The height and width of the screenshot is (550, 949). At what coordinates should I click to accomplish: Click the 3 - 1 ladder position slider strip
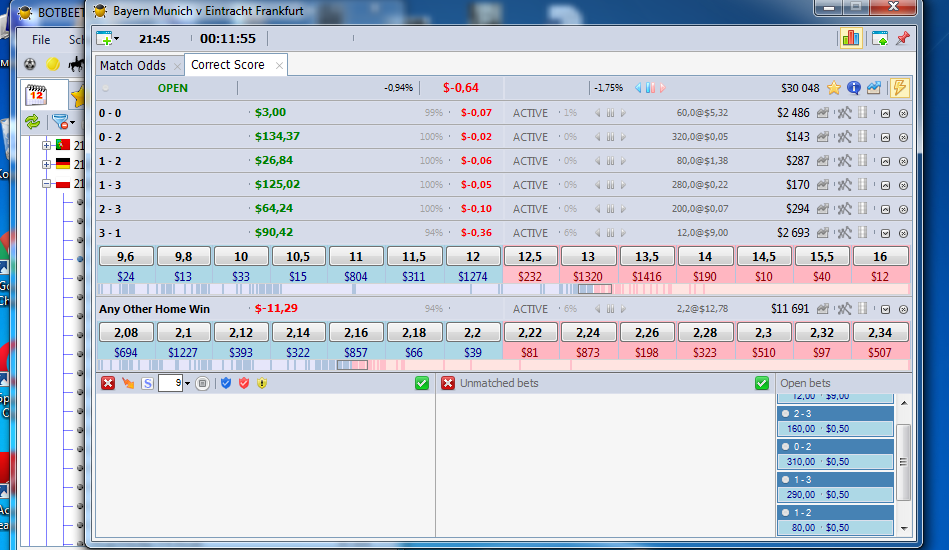(594, 289)
